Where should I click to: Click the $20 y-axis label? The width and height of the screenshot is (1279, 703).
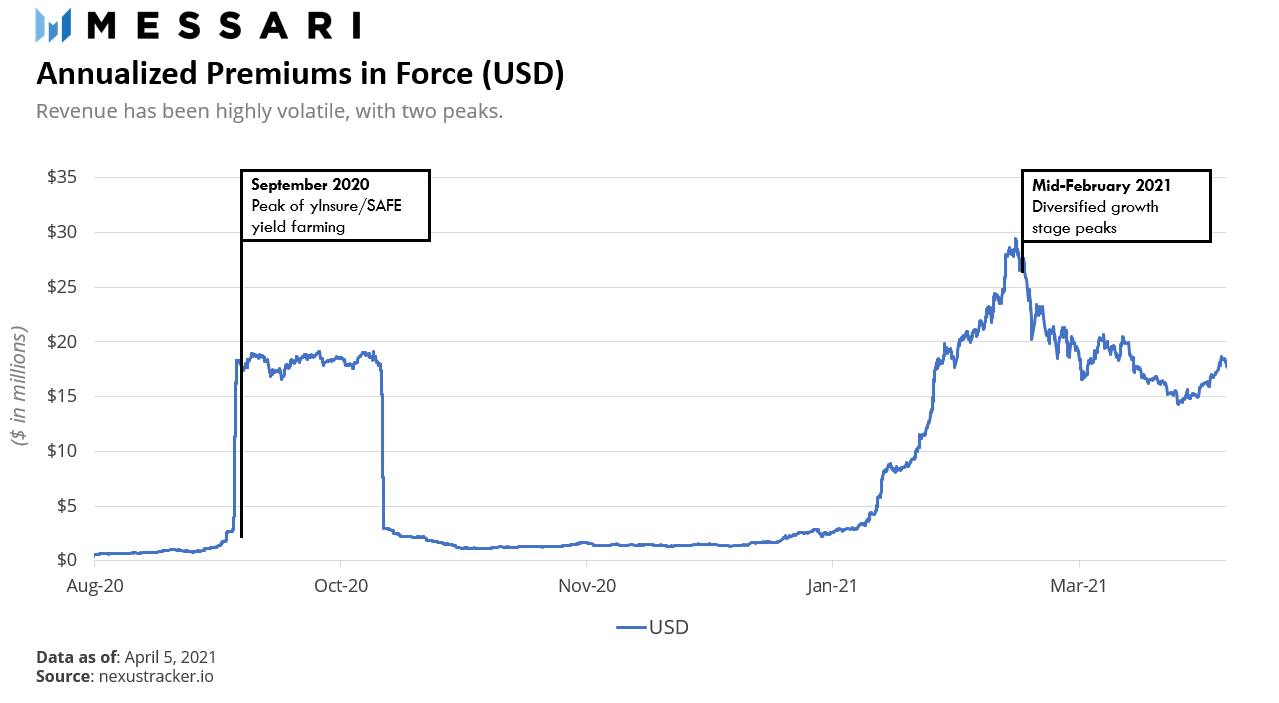pyautogui.click(x=63, y=341)
